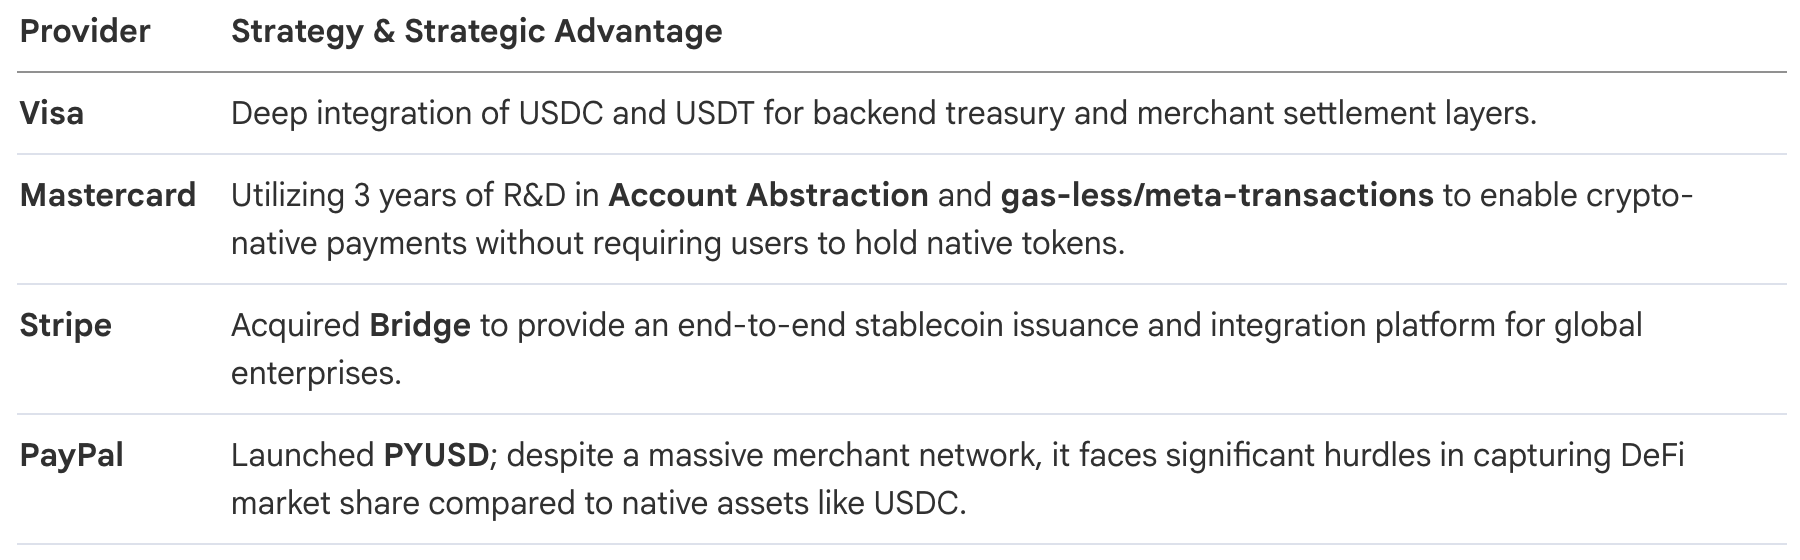Click the word 'enterprises' in Stripe row
This screenshot has width=1800, height=560.
(x=315, y=374)
